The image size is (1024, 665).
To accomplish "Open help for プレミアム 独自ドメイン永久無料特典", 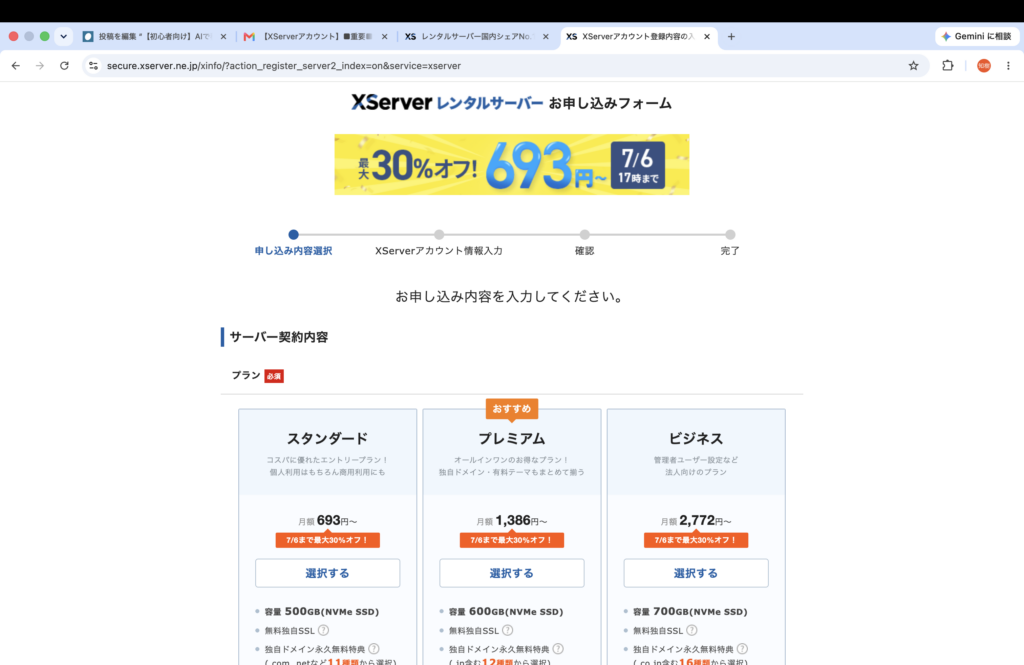I will [558, 649].
